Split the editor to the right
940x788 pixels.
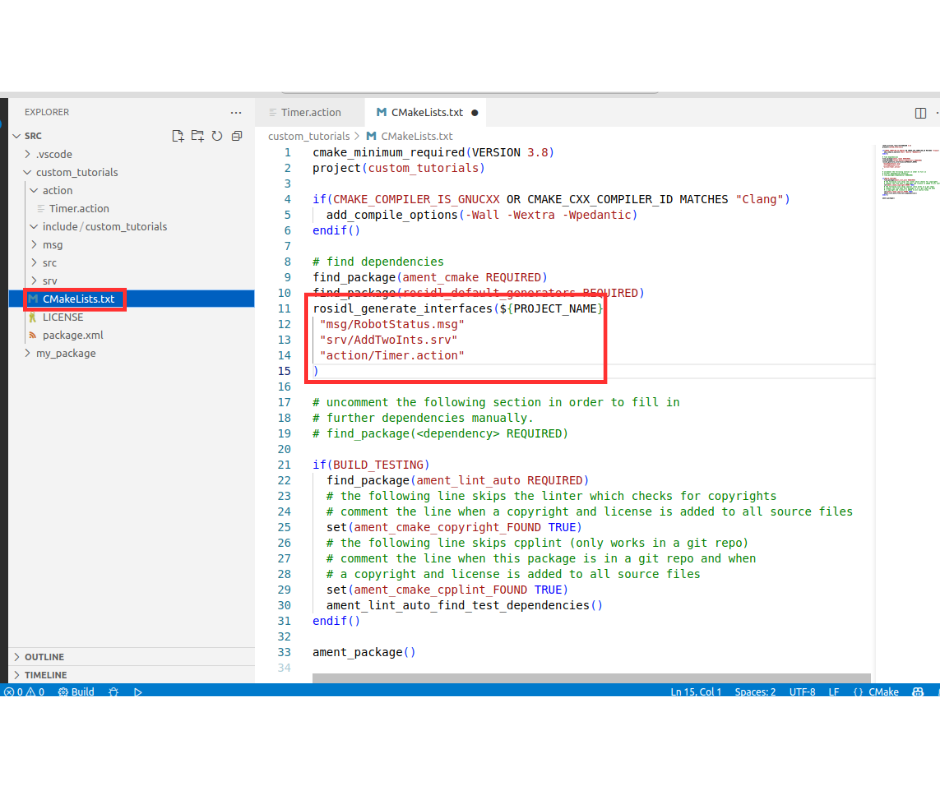(920, 113)
